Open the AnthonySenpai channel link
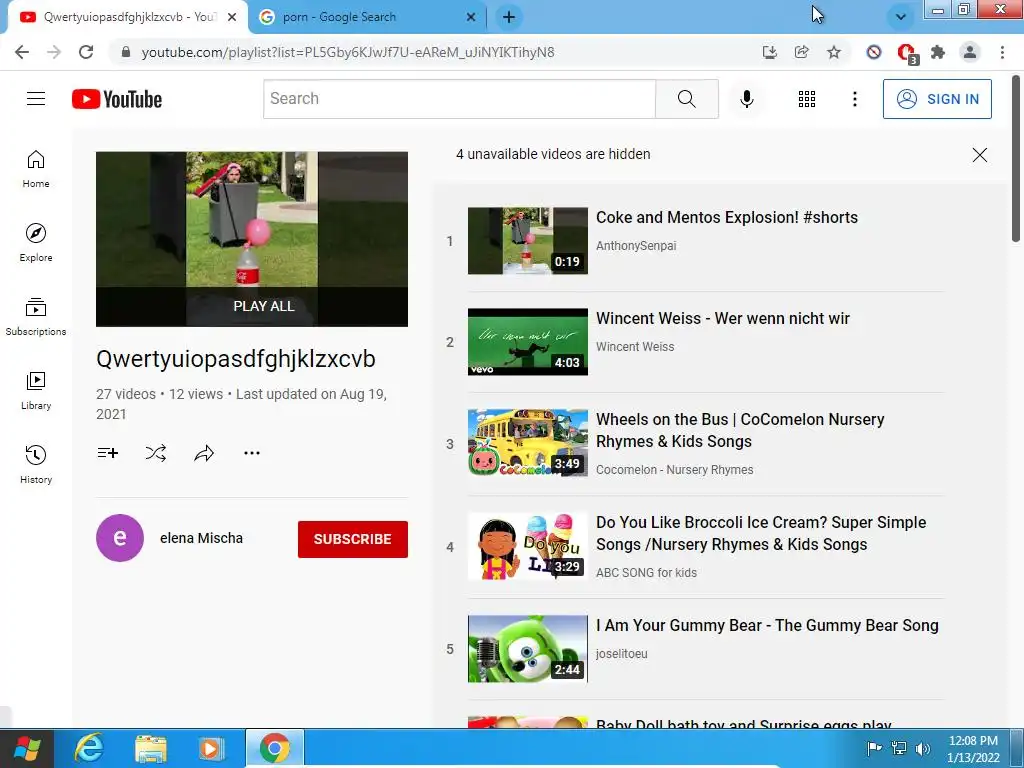This screenshot has height=768, width=1024. (636, 246)
